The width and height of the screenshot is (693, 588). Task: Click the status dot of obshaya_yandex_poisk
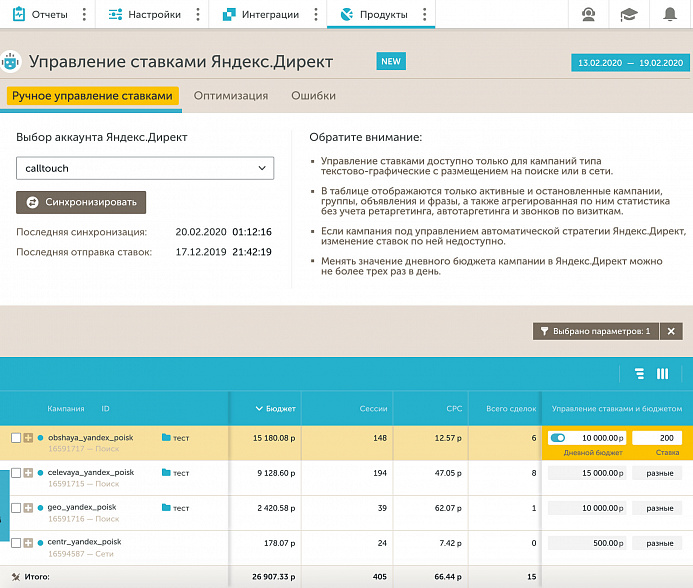[40, 438]
